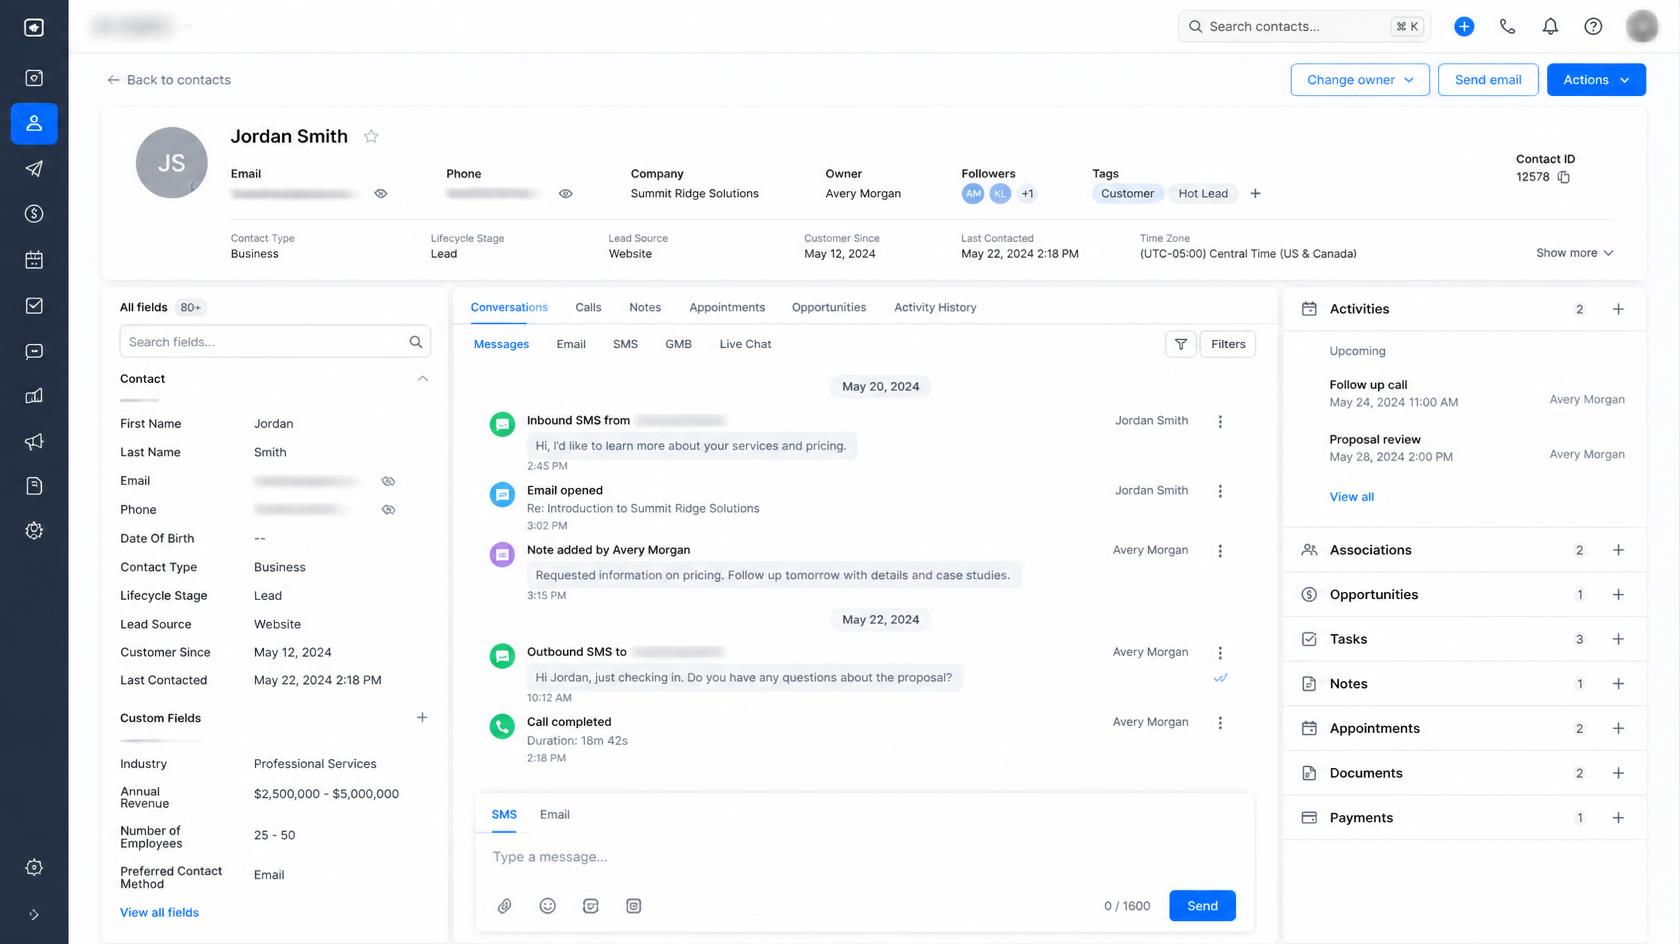Open the paper plane sidebar icon
The height and width of the screenshot is (944, 1680).
pyautogui.click(x=34, y=168)
